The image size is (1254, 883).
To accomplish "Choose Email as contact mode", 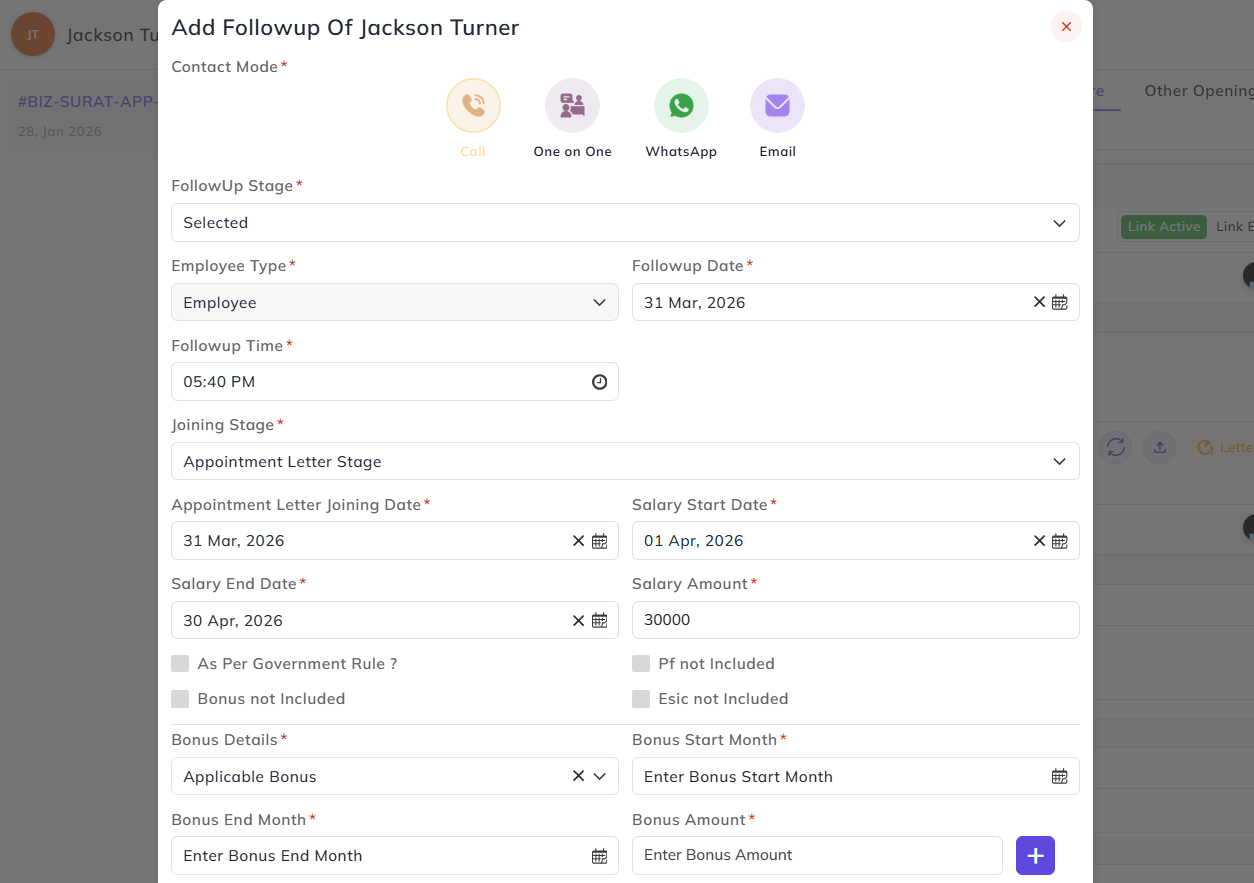I will coord(777,105).
